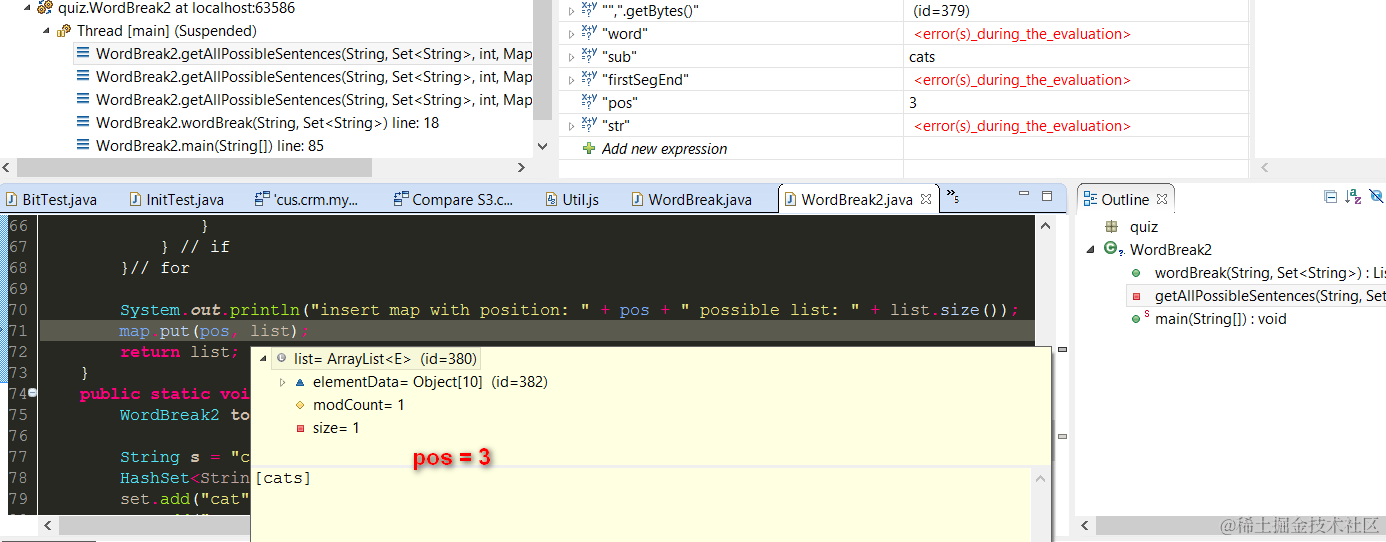Collapse the list= ArrayList<E> node in popup
The width and height of the screenshot is (1386, 542).
265,358
